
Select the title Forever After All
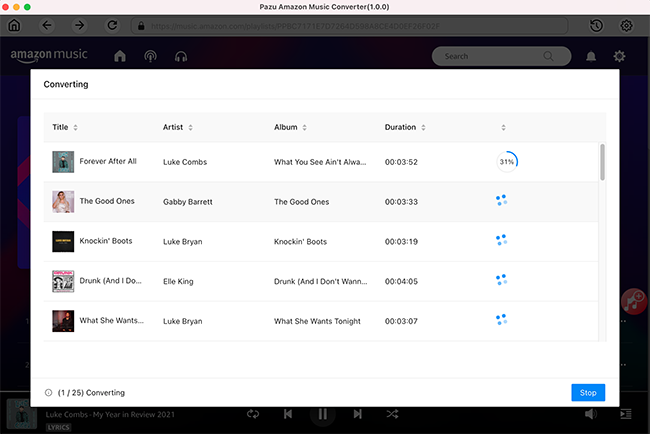(108, 161)
